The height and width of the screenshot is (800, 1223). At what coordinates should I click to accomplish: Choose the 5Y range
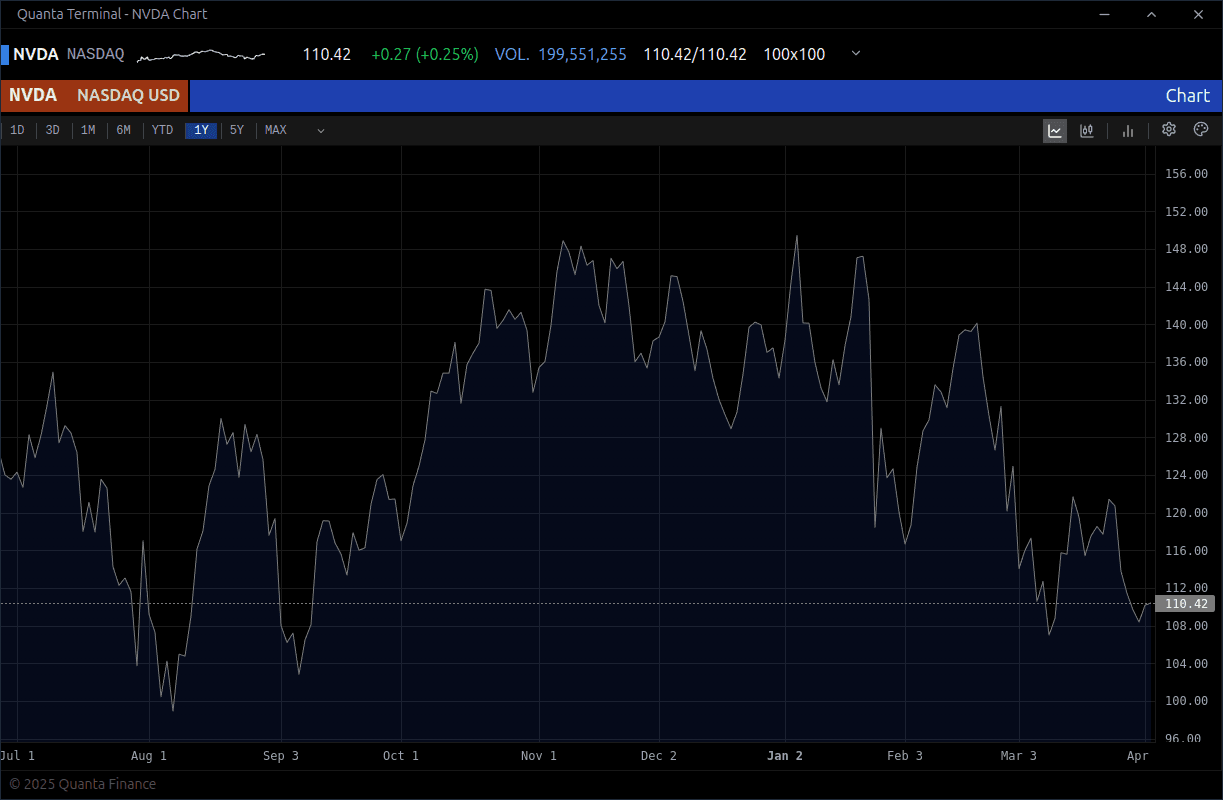click(x=237, y=130)
